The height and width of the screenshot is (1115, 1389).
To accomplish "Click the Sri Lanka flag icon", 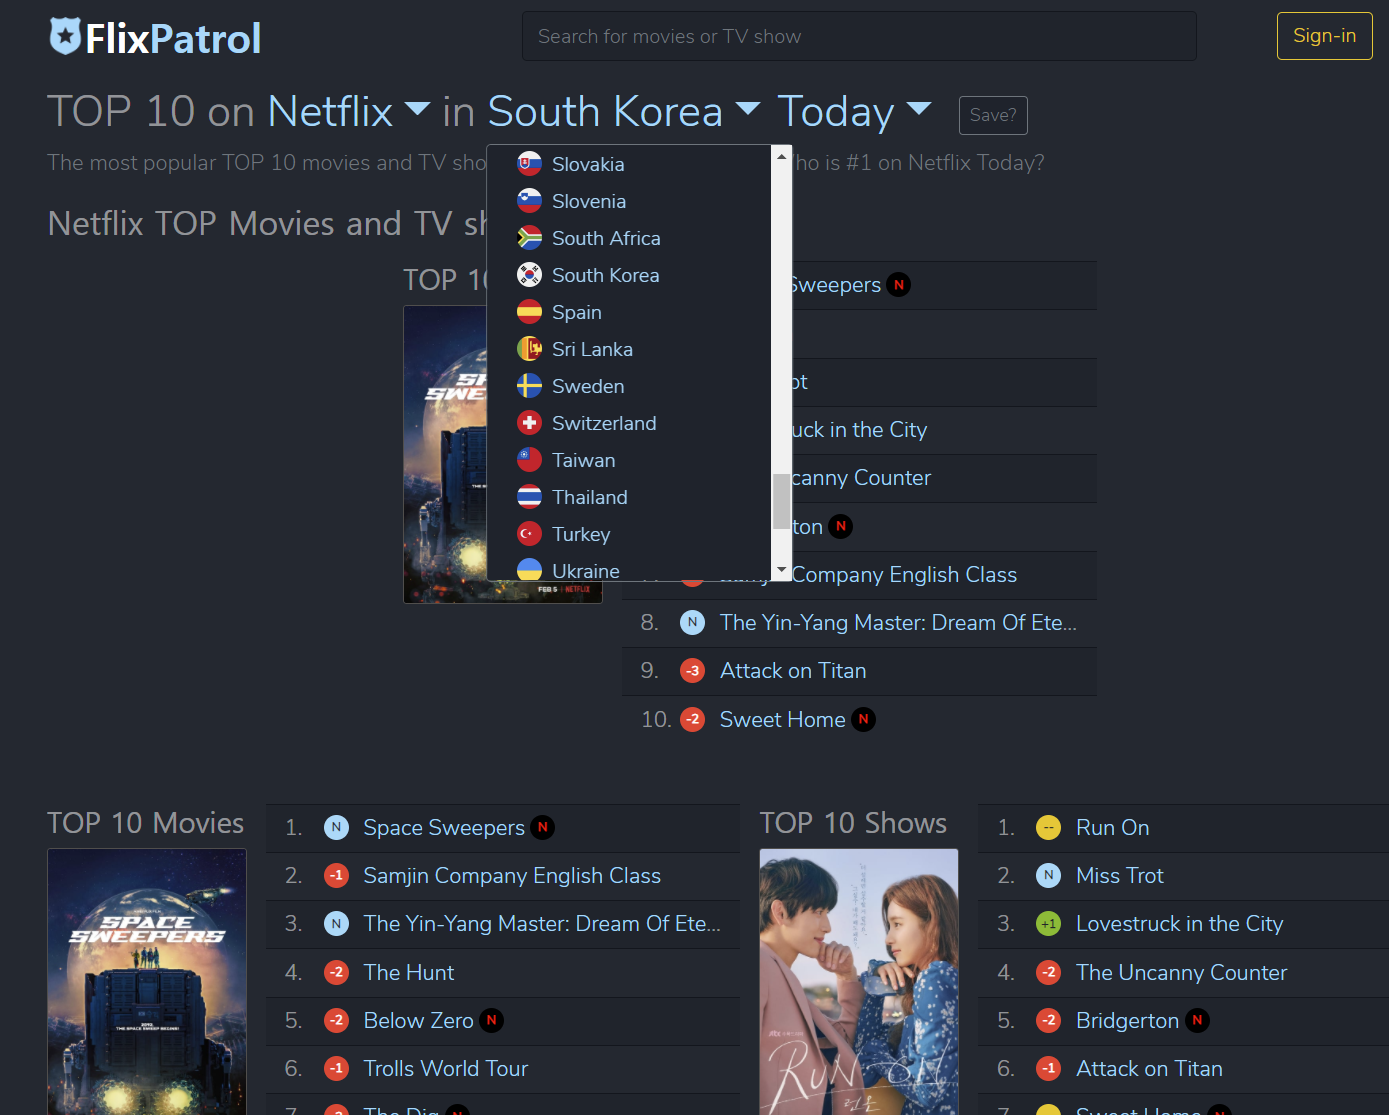I will 529,349.
